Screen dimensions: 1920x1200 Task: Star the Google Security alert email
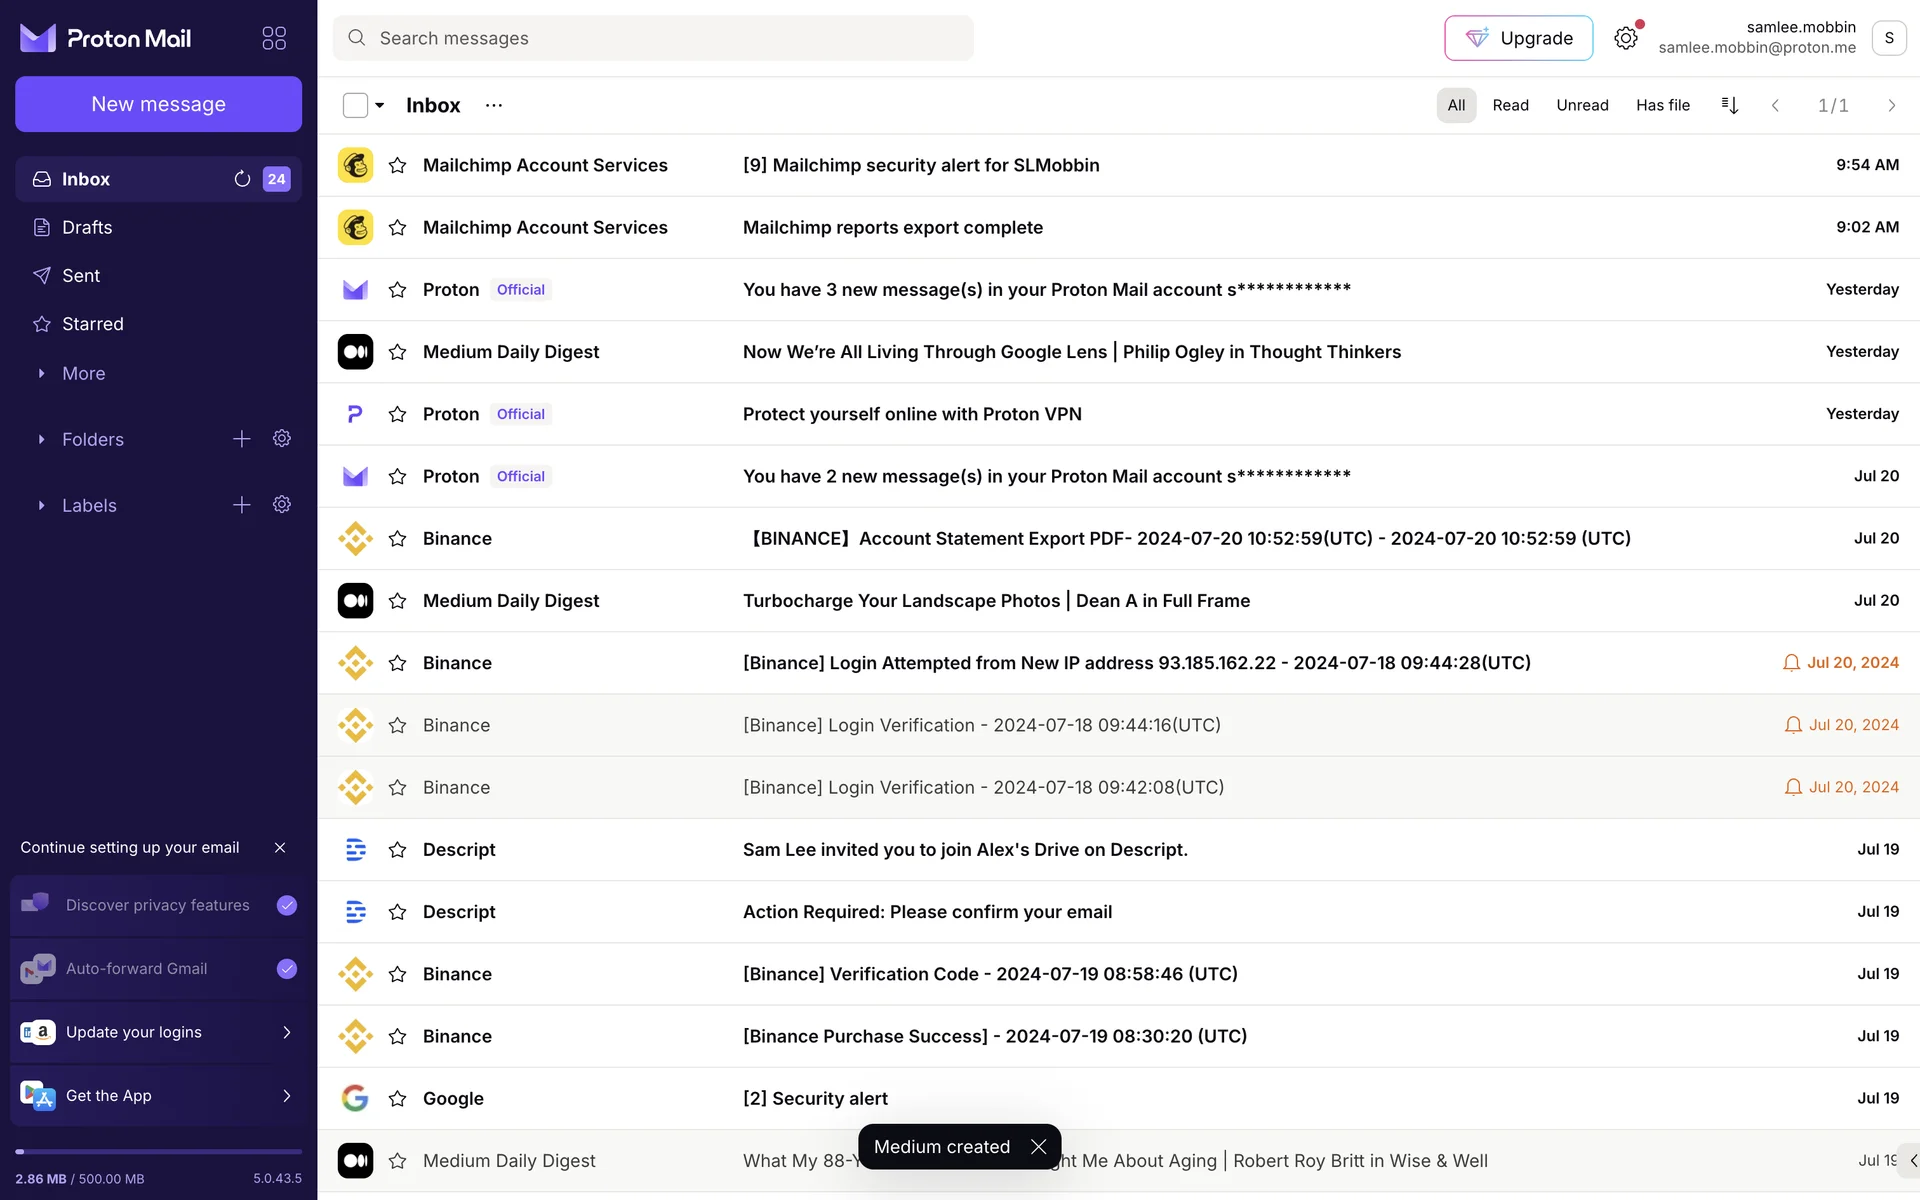point(397,1099)
